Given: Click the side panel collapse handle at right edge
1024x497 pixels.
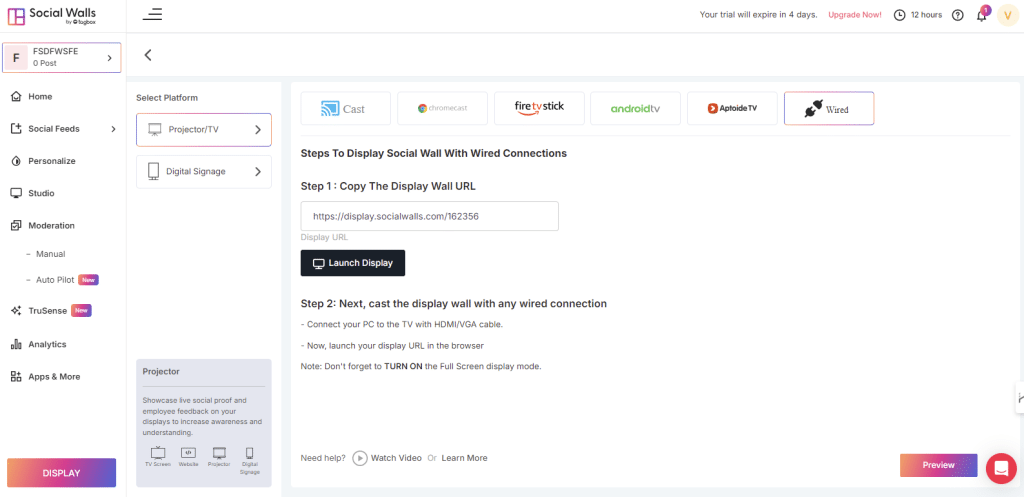Looking at the screenshot, I should [x=1019, y=397].
